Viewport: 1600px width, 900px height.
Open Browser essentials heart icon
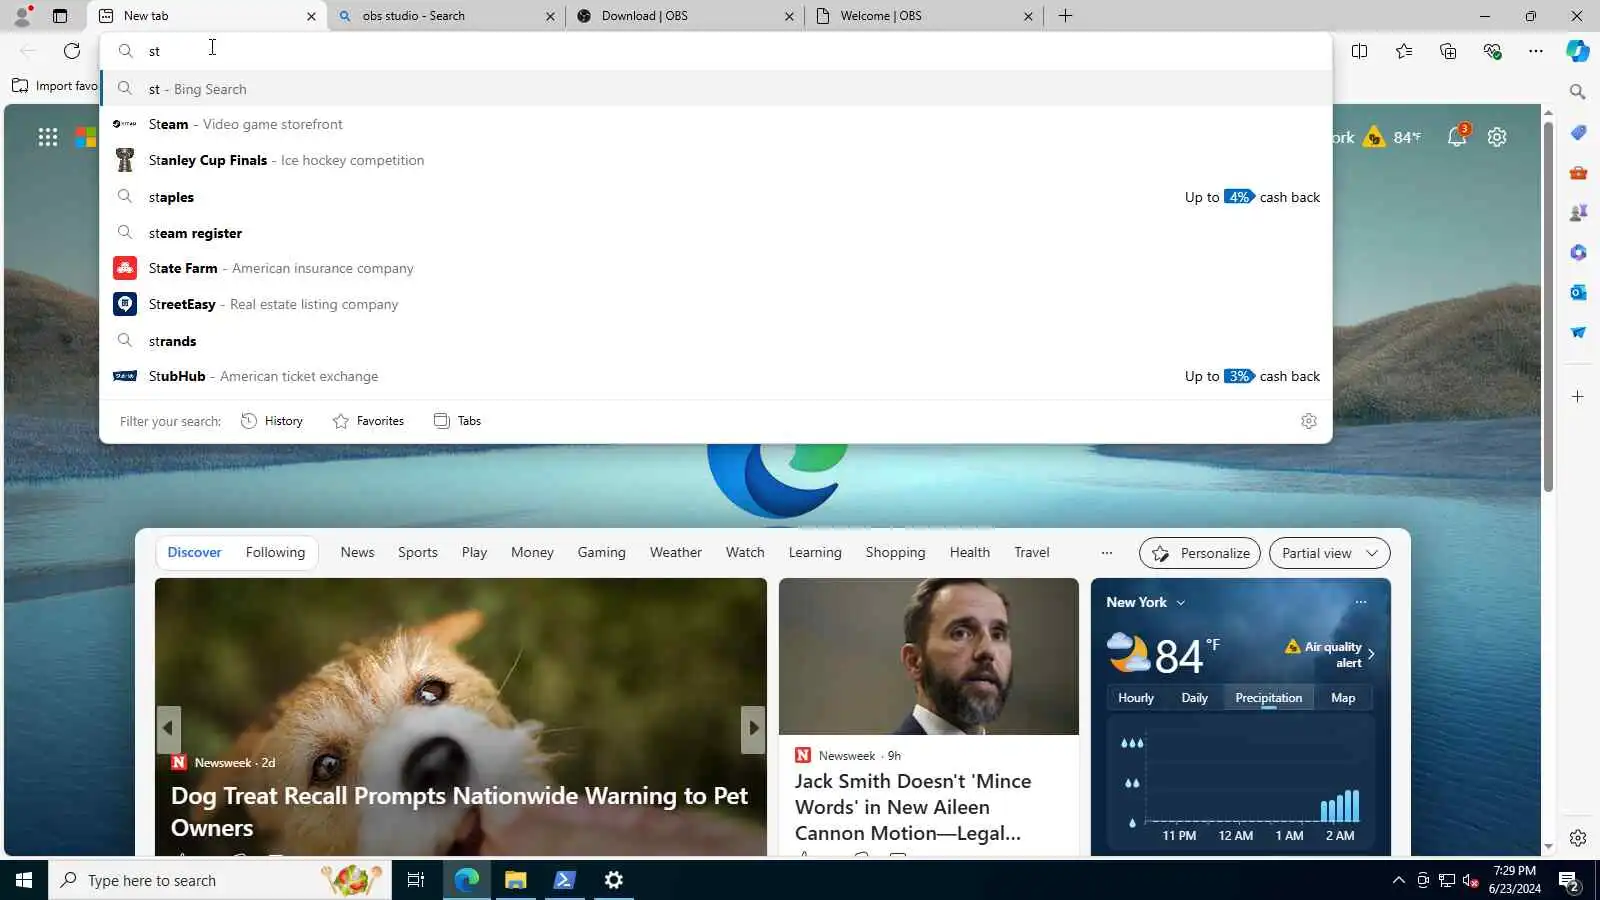tap(1492, 51)
